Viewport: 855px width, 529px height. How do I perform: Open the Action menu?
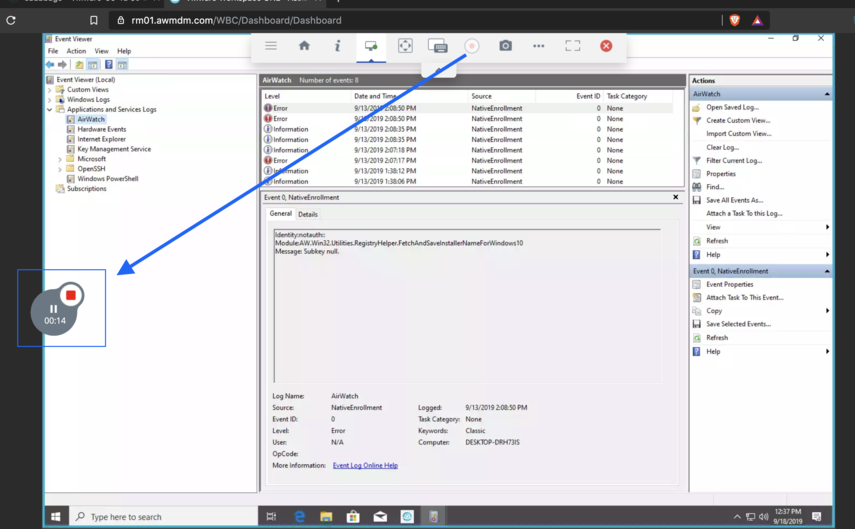[x=76, y=51]
